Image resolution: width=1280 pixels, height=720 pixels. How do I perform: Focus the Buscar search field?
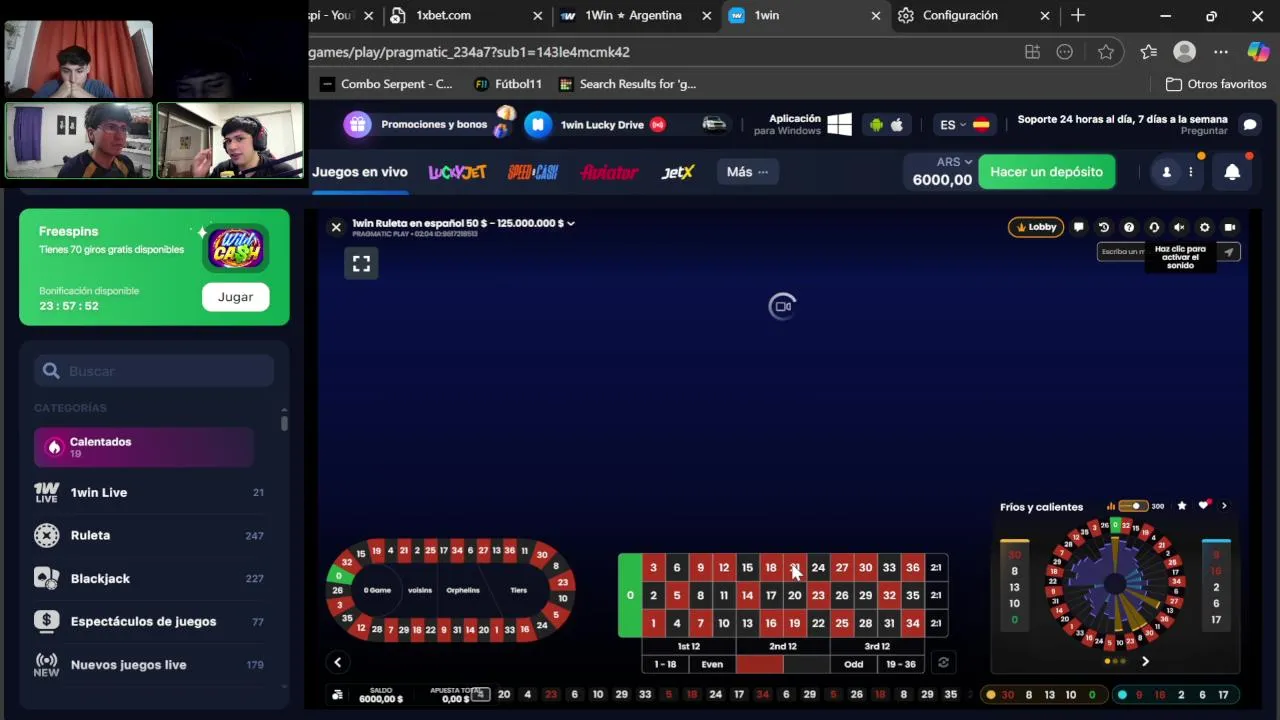tap(154, 371)
